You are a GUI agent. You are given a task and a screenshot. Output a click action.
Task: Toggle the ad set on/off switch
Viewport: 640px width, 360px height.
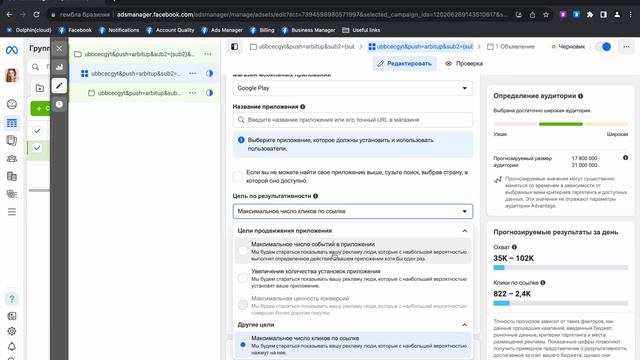point(603,47)
